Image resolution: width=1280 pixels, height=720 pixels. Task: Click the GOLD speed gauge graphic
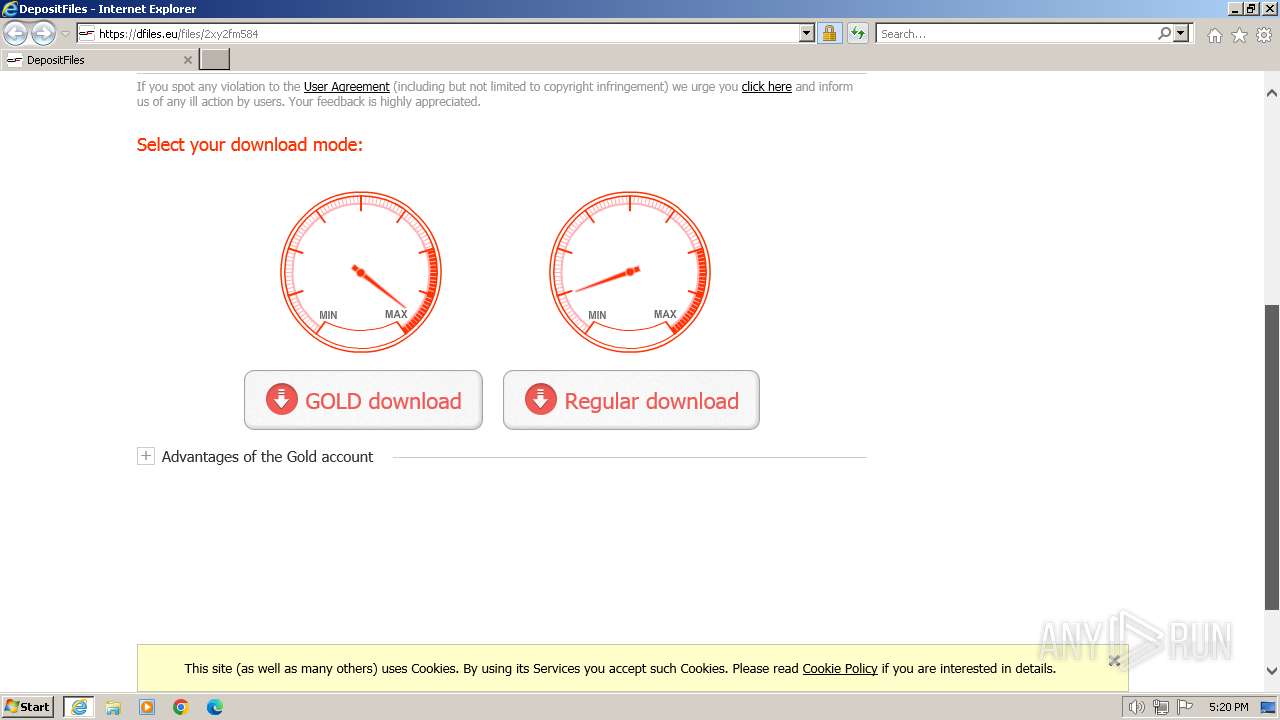(x=361, y=272)
